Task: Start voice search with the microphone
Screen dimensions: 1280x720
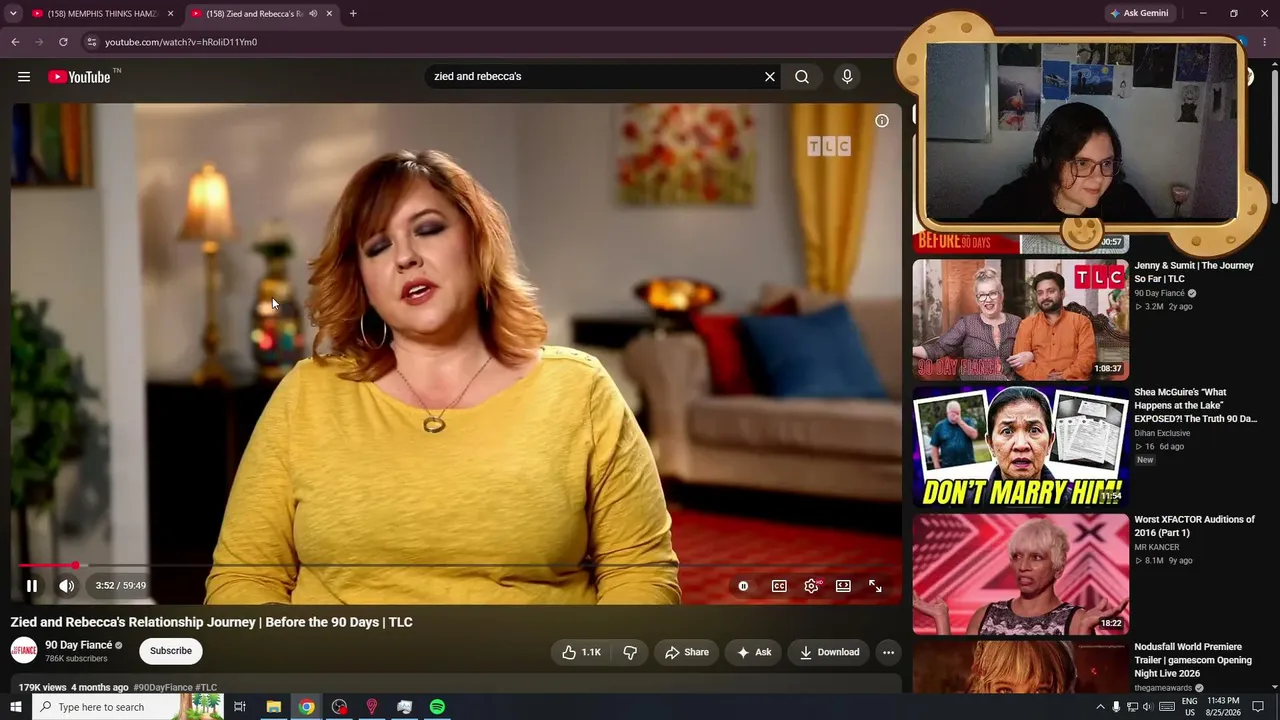Action: [x=847, y=77]
